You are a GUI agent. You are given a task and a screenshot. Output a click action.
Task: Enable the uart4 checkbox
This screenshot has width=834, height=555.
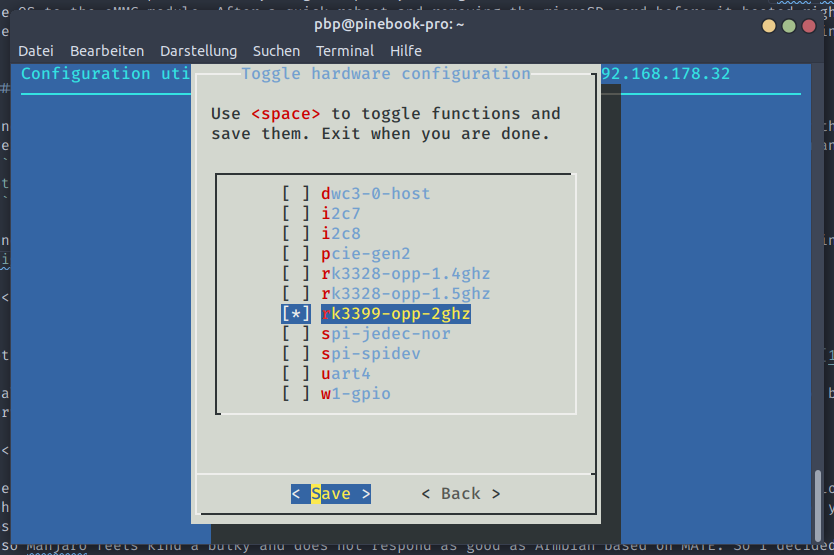[296, 374]
